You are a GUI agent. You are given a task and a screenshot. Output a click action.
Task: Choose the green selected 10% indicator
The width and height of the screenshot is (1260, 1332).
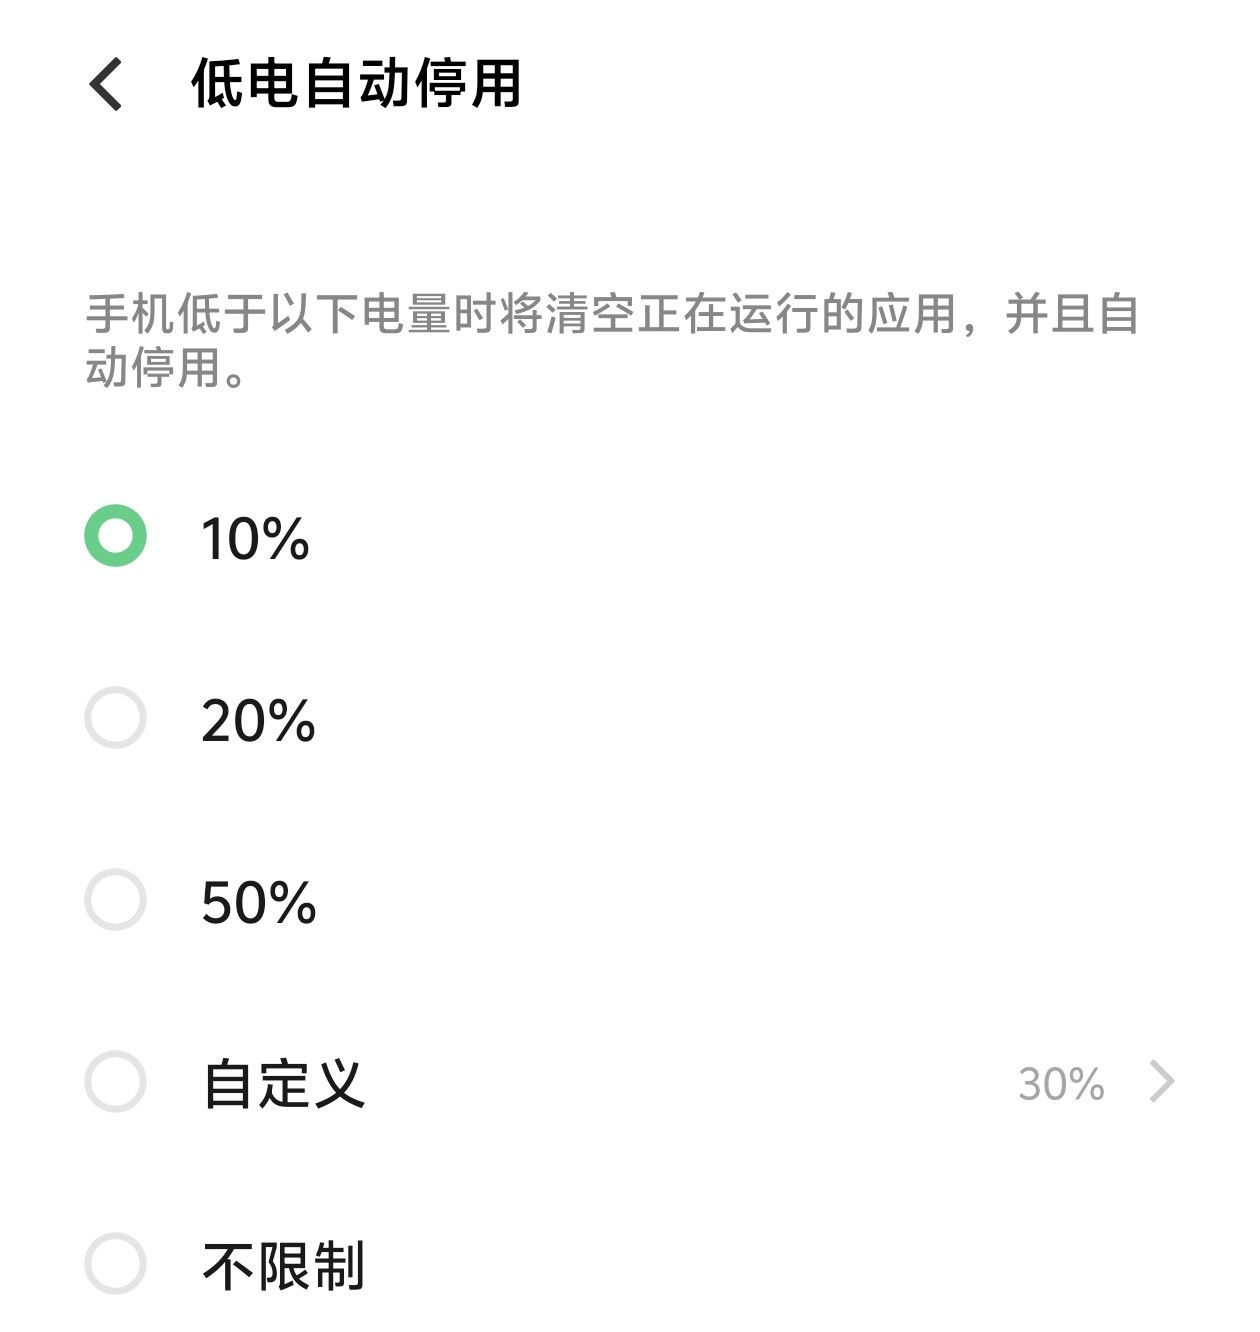coord(116,536)
